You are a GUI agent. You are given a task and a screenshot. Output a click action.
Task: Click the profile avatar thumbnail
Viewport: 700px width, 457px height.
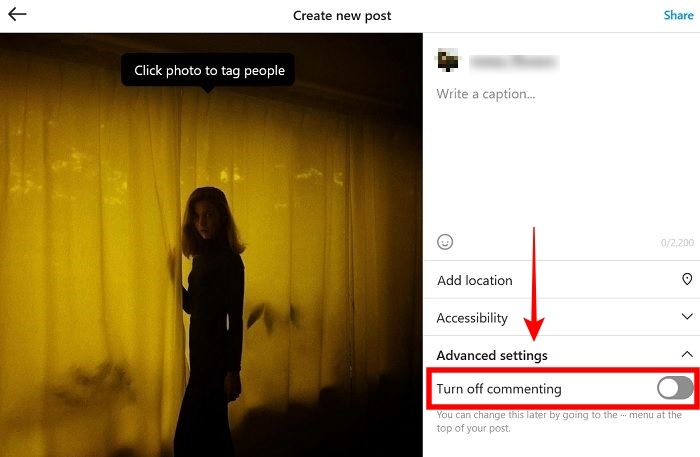click(448, 61)
